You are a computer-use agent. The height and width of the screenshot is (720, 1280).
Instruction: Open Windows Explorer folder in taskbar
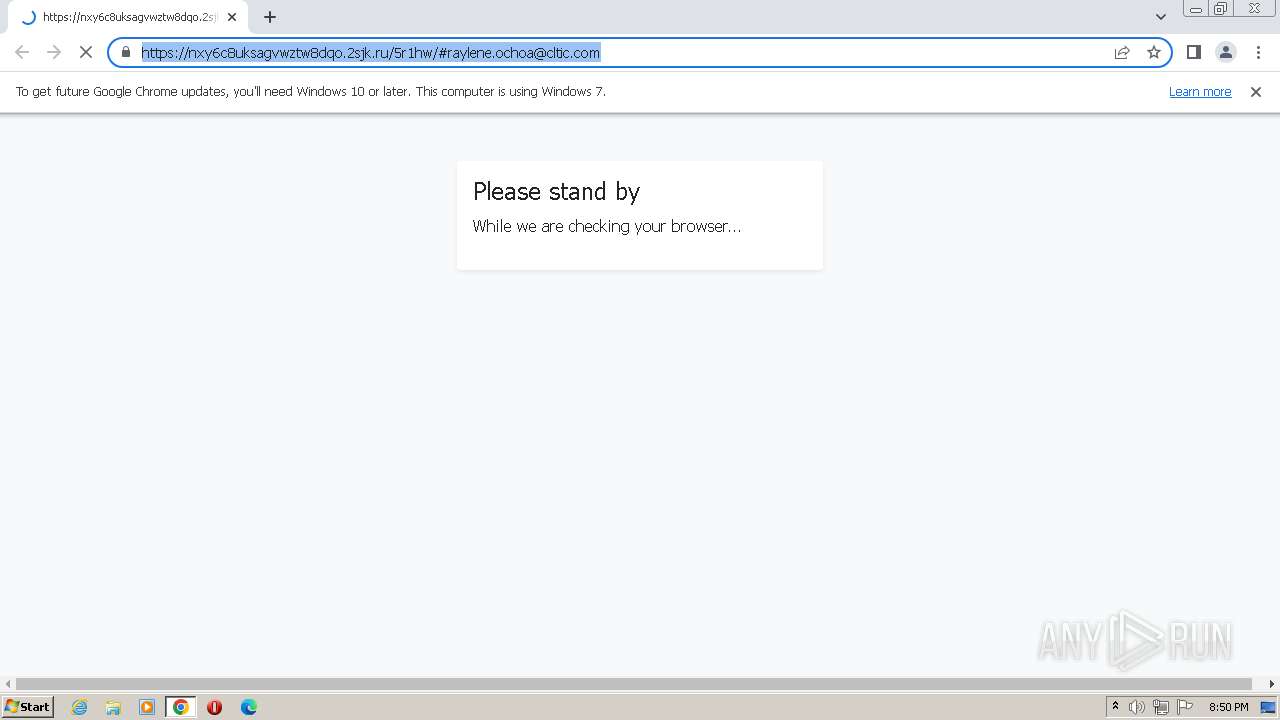113,707
